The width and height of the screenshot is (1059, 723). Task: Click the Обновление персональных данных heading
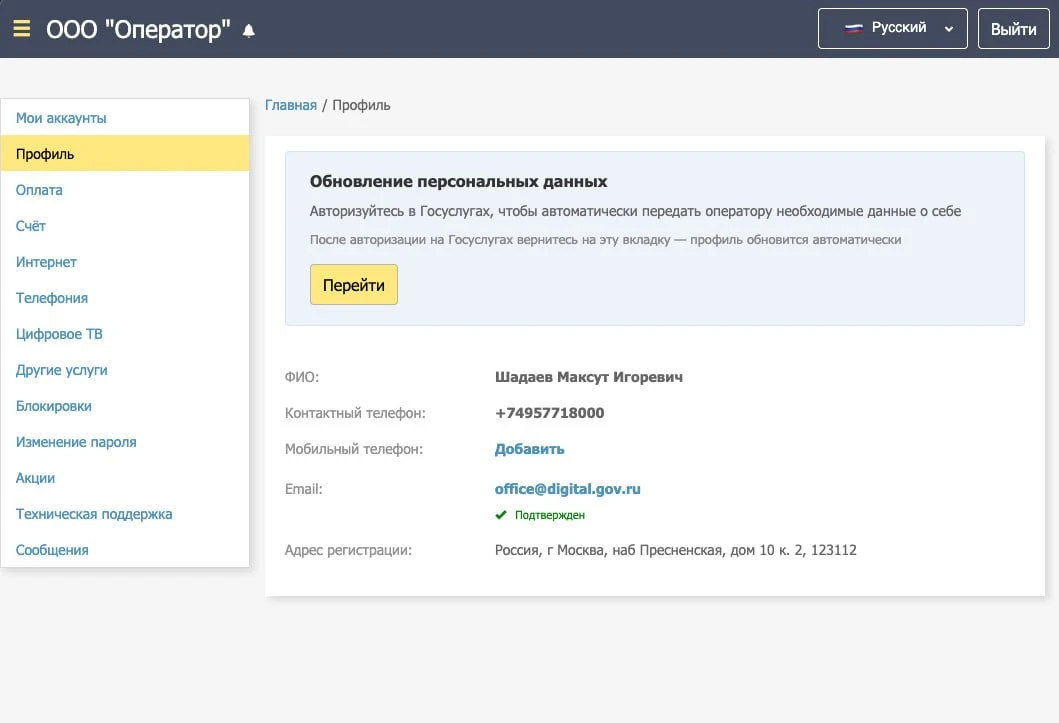pyautogui.click(x=459, y=181)
